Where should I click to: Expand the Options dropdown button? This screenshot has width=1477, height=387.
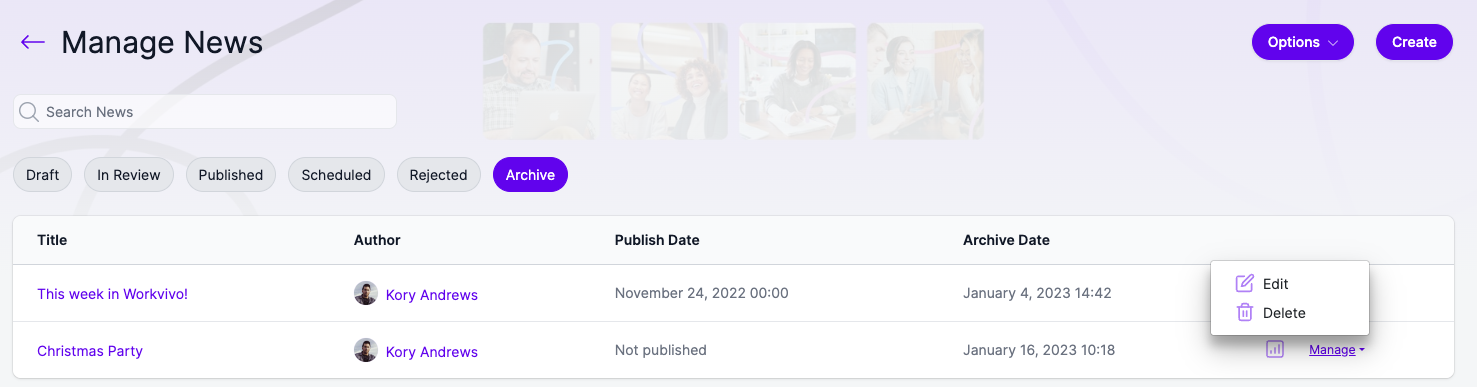click(x=1302, y=42)
